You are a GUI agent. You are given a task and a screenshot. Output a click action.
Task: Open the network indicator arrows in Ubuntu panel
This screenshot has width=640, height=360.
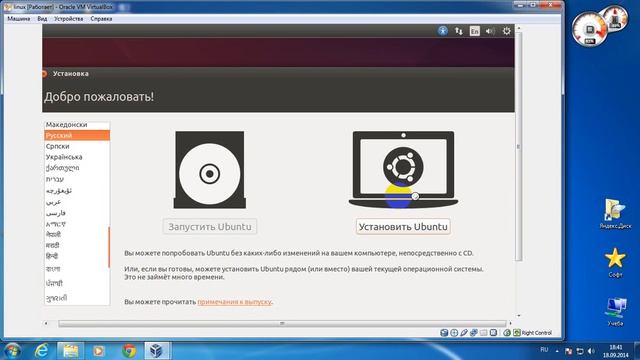point(459,31)
